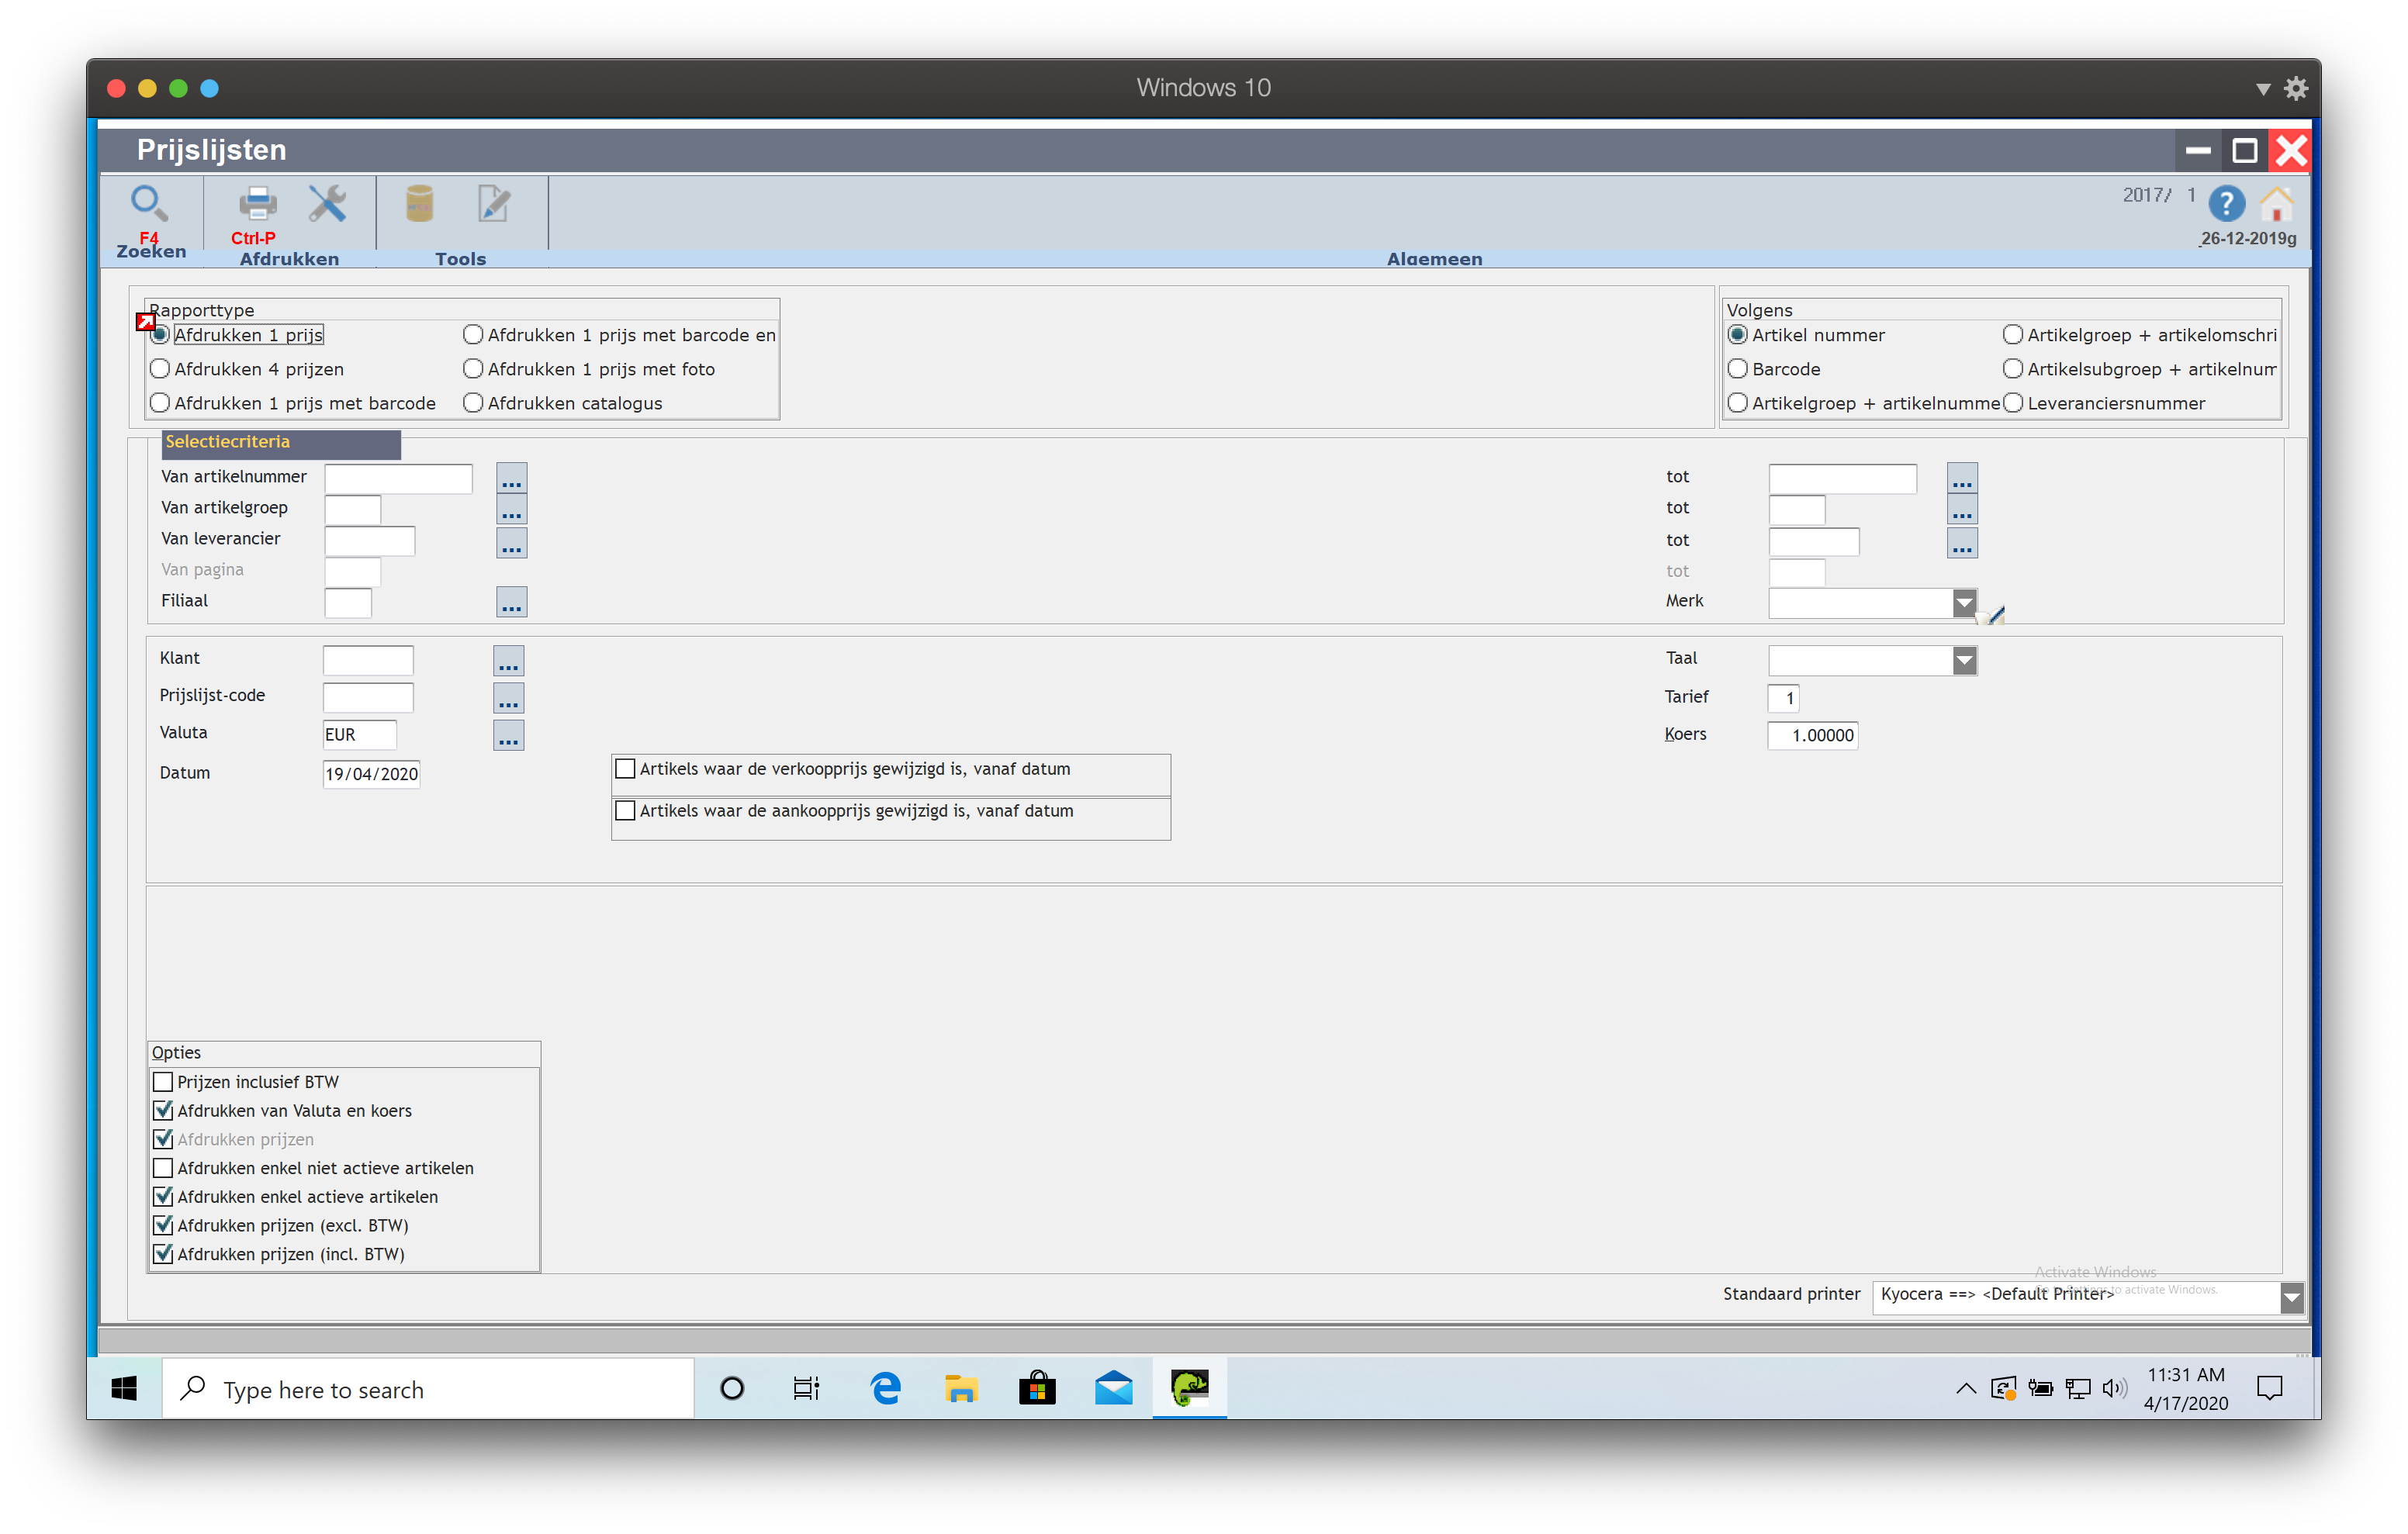Click the Zoeken magnifier icon
Screen dimensions: 2408x1534
coord(149,204)
